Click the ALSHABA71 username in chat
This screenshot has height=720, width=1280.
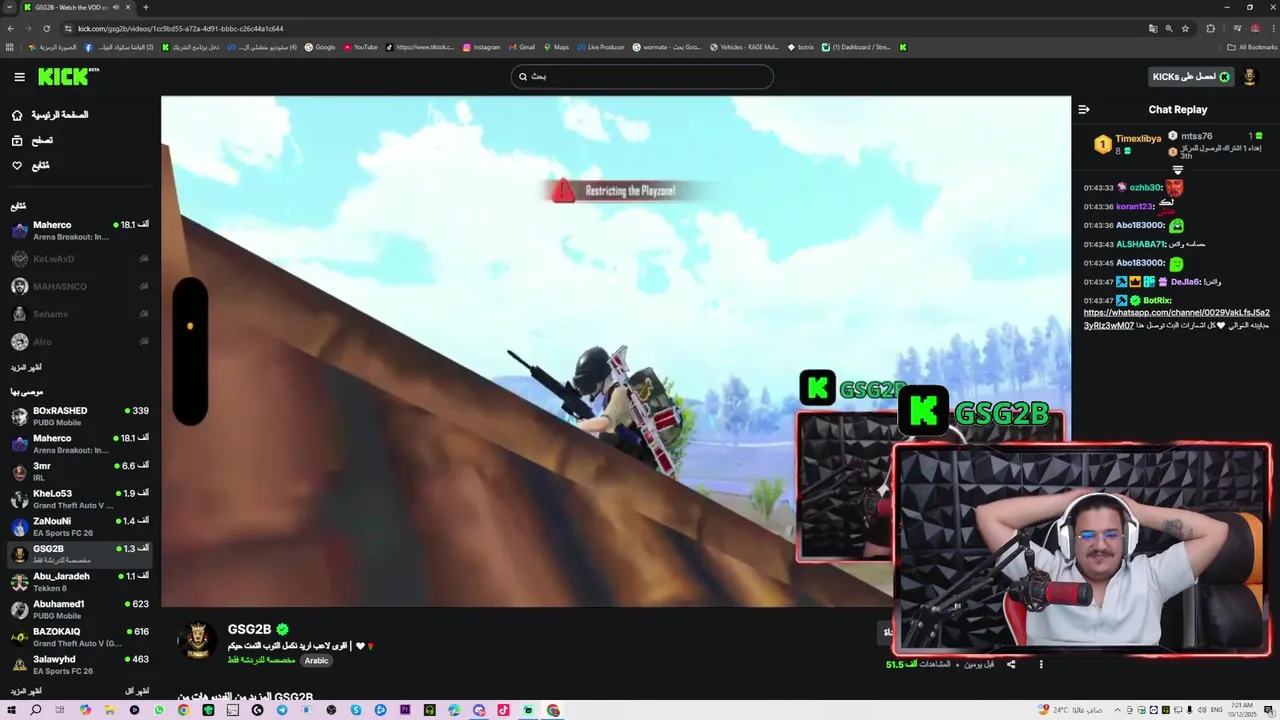[x=1140, y=244]
